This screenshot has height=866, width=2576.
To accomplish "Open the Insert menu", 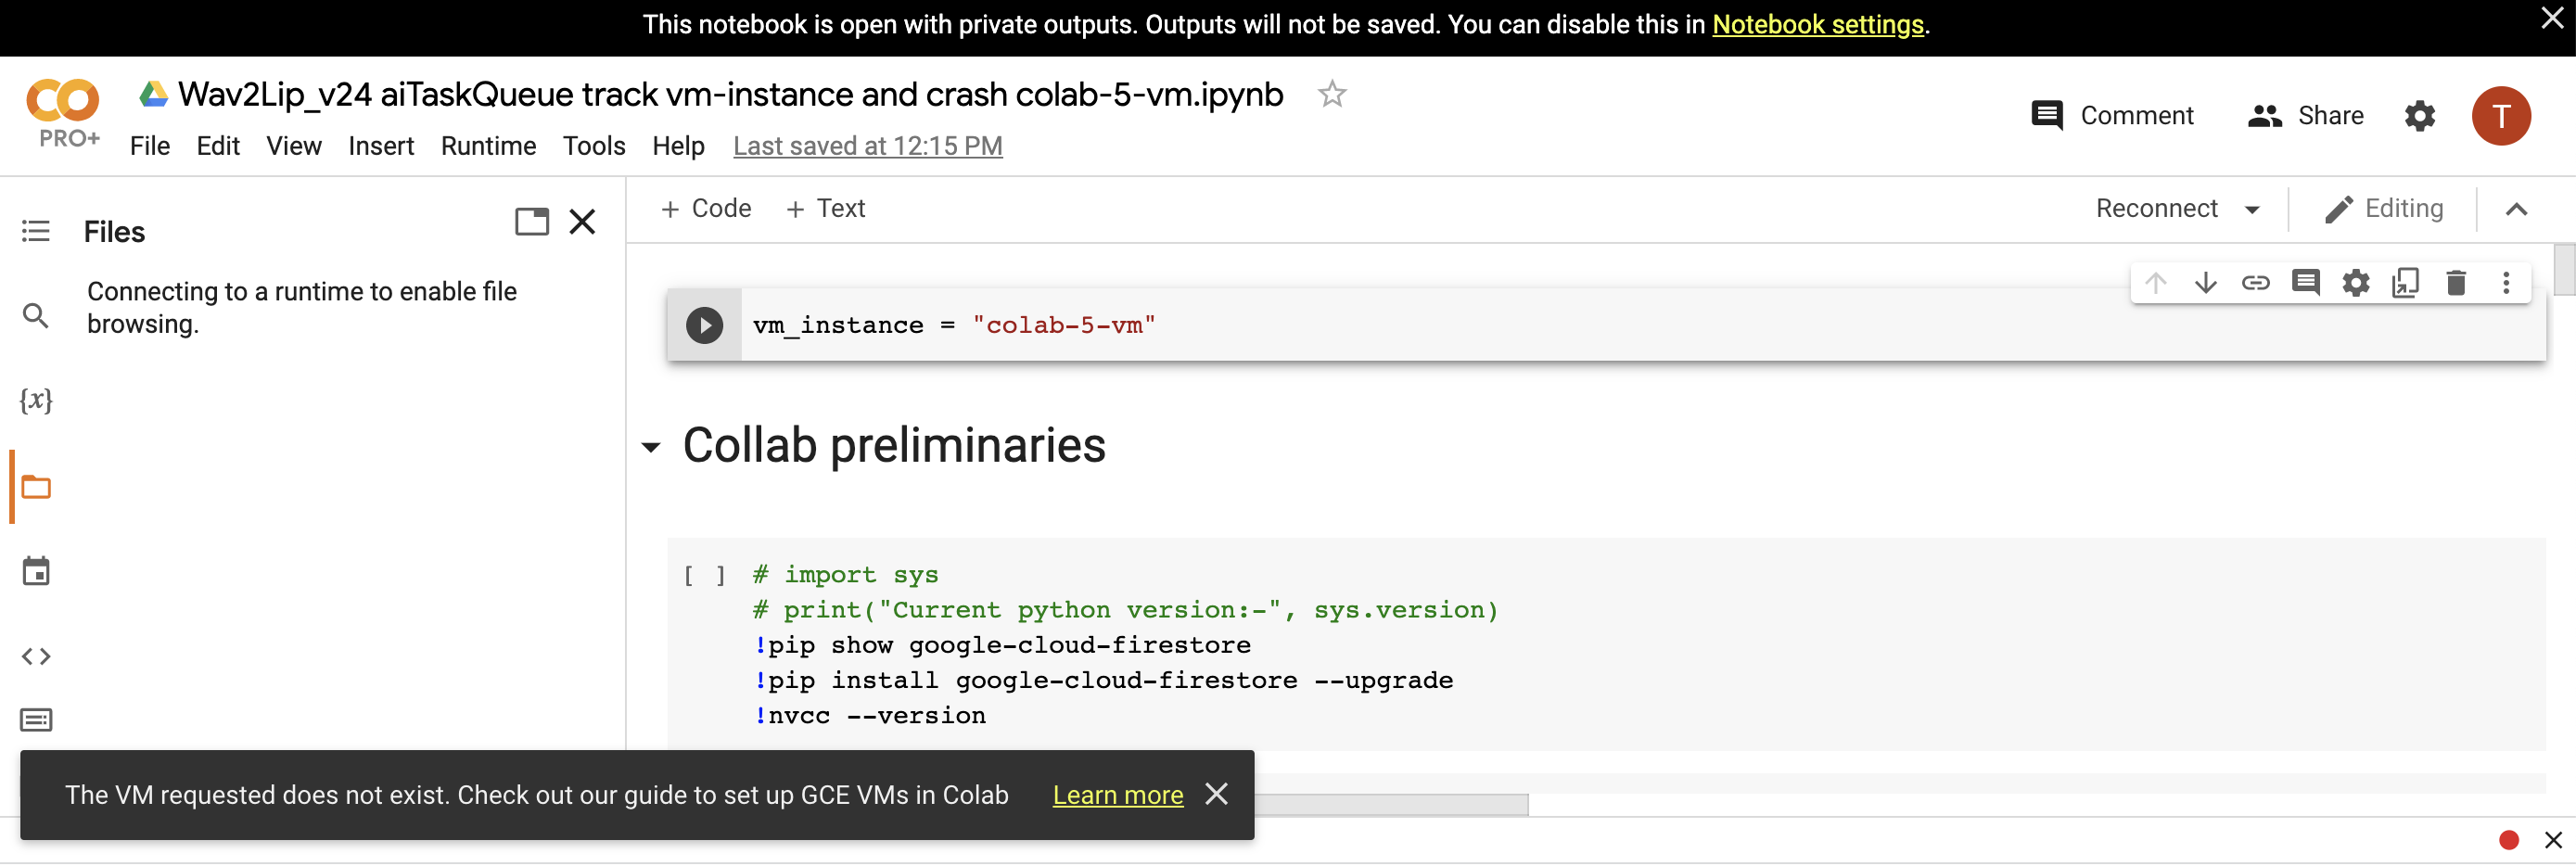I will click(x=381, y=146).
